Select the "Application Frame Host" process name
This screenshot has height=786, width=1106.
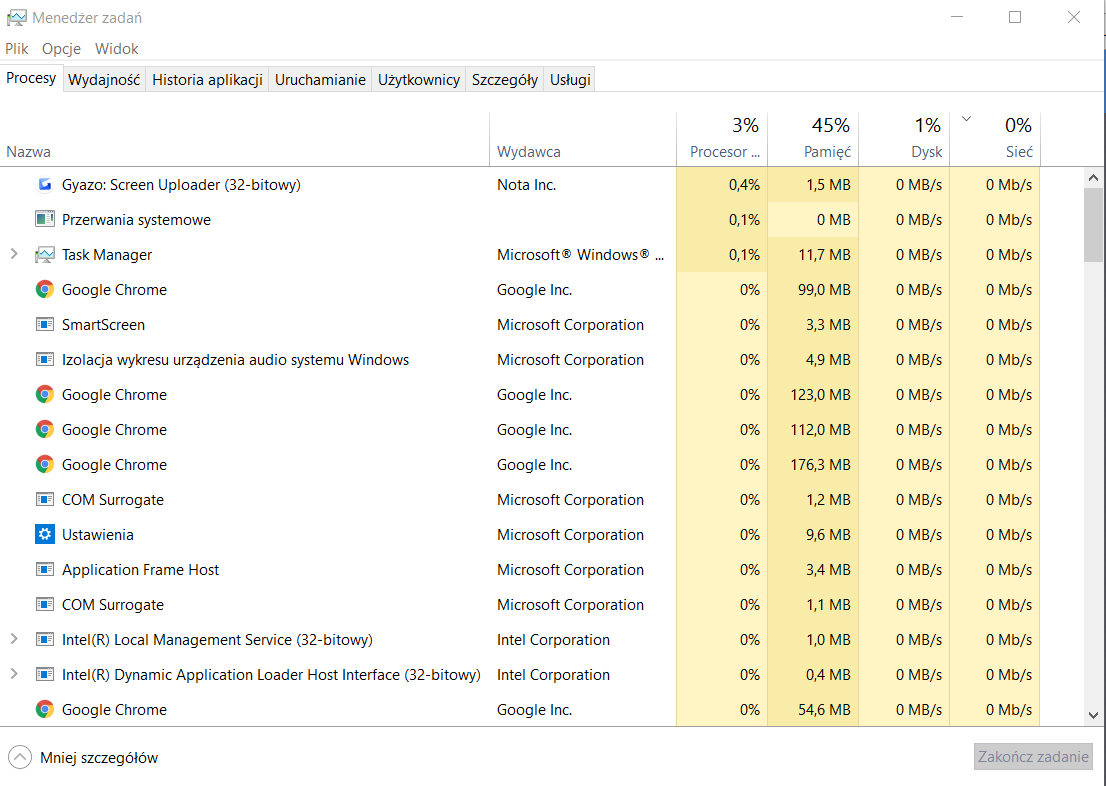pyautogui.click(x=140, y=570)
